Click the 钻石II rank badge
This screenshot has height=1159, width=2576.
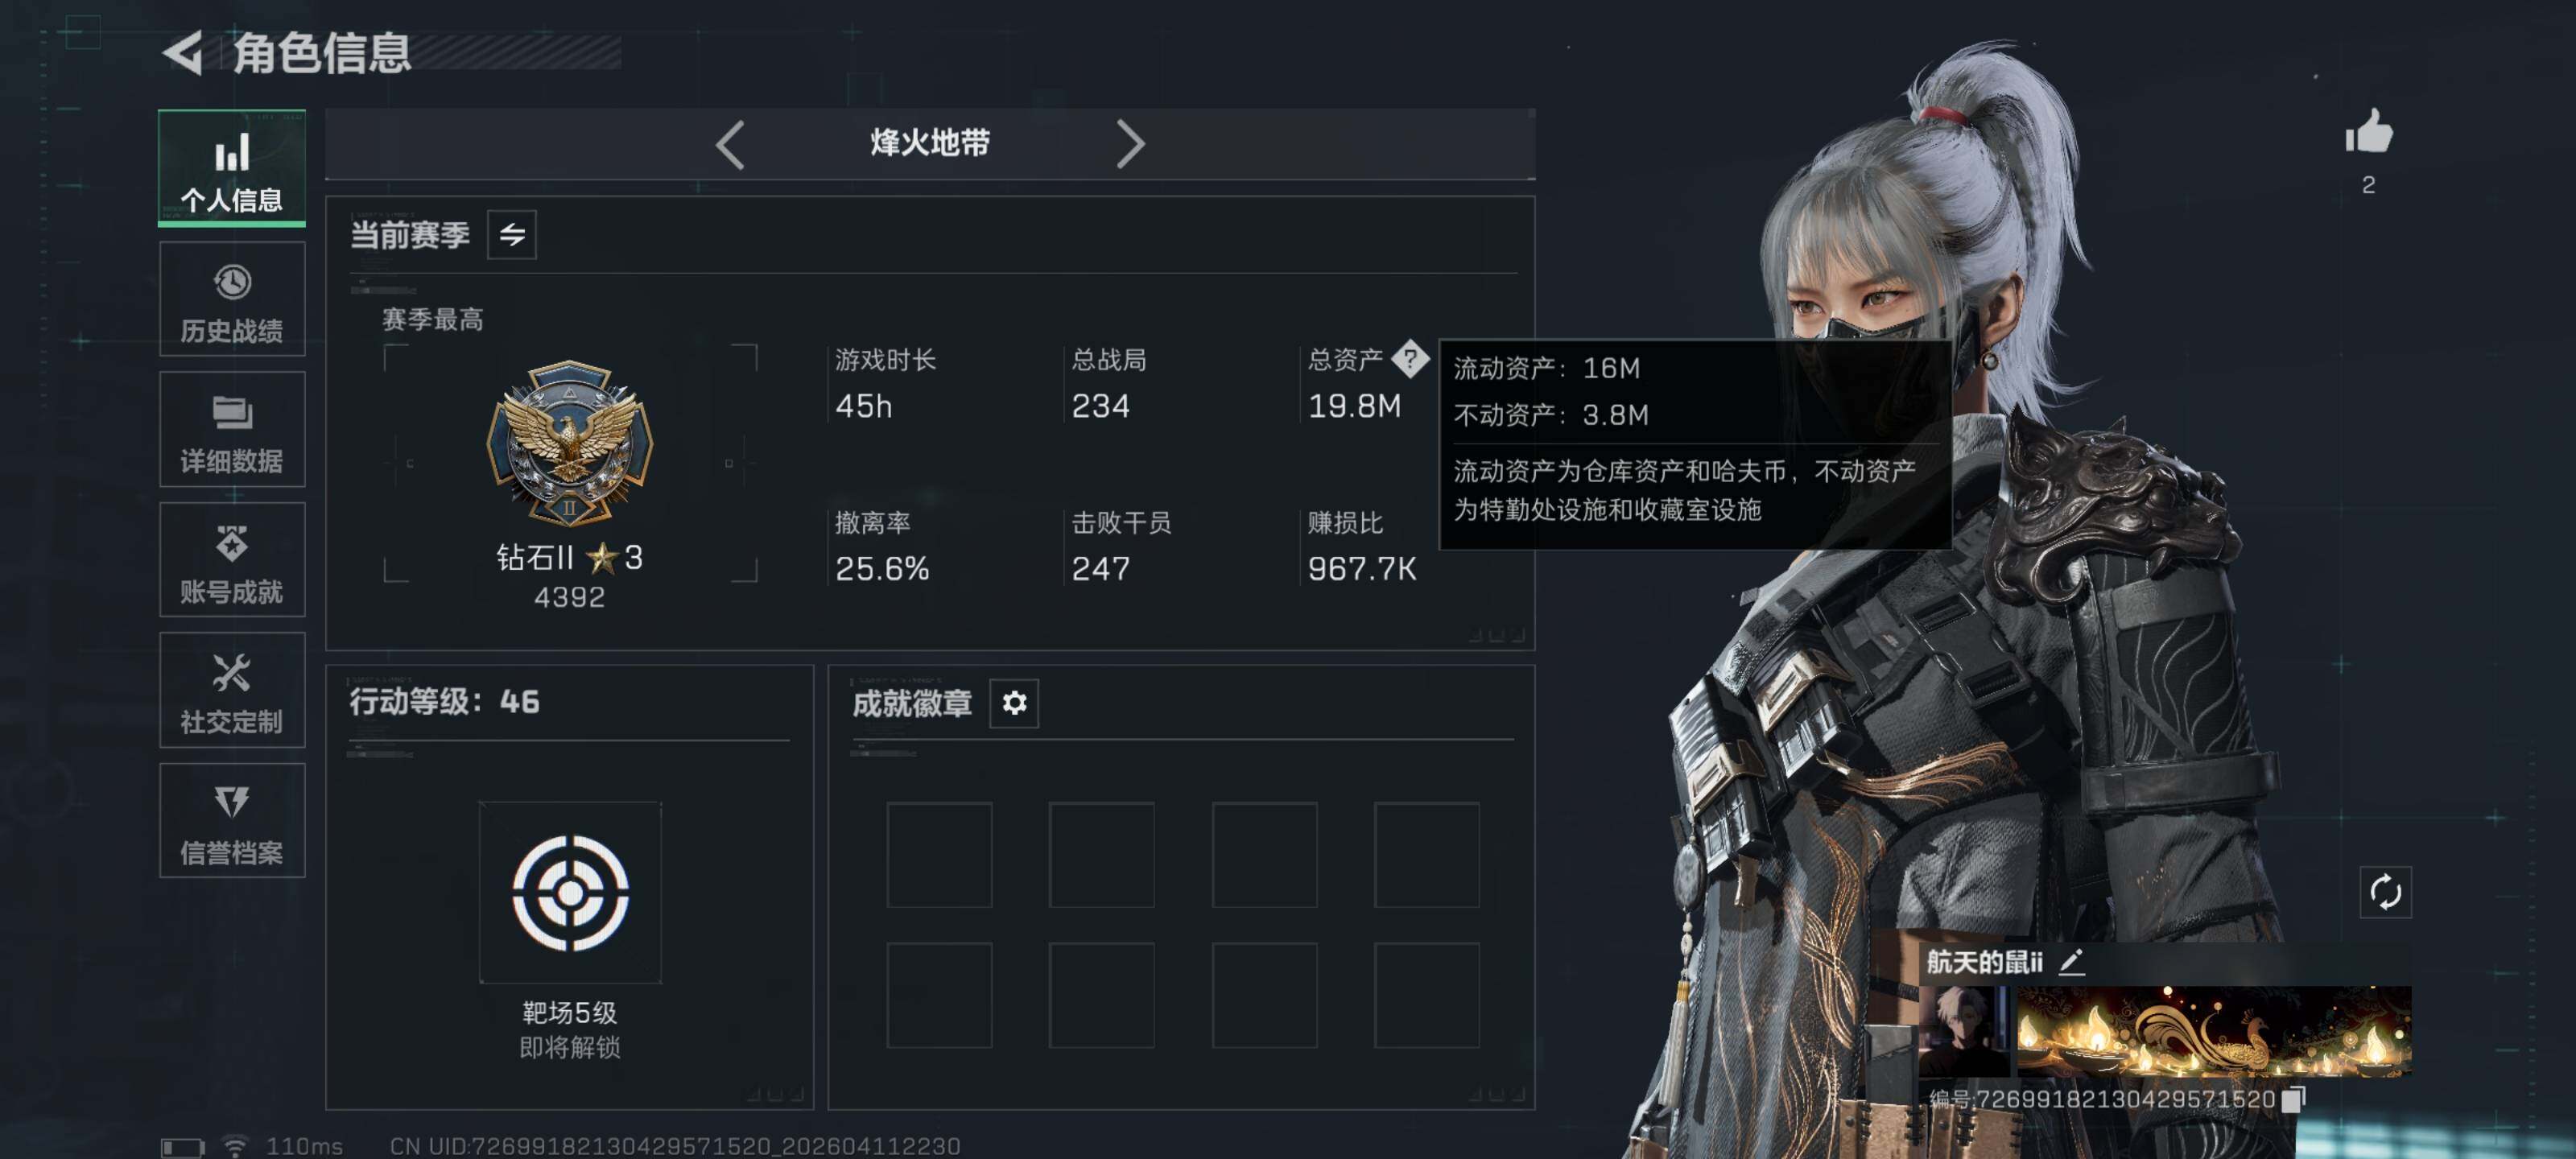click(569, 443)
